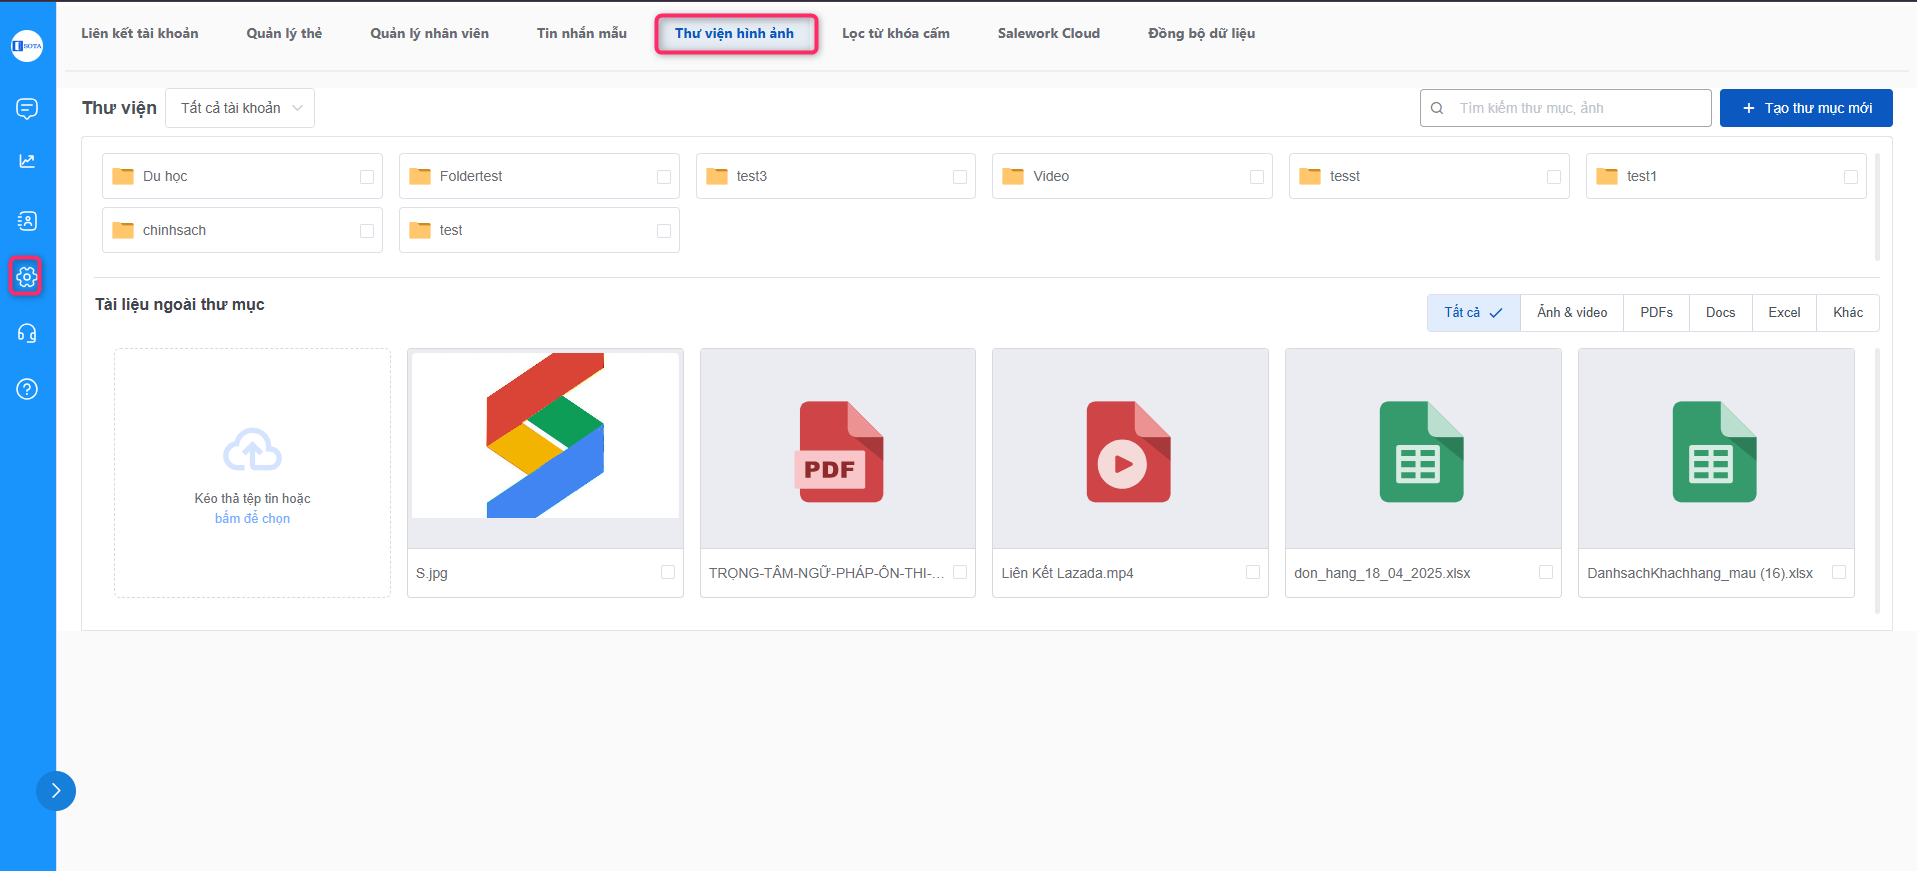Click the settings gear sidebar icon
This screenshot has width=1917, height=871.
(27, 276)
